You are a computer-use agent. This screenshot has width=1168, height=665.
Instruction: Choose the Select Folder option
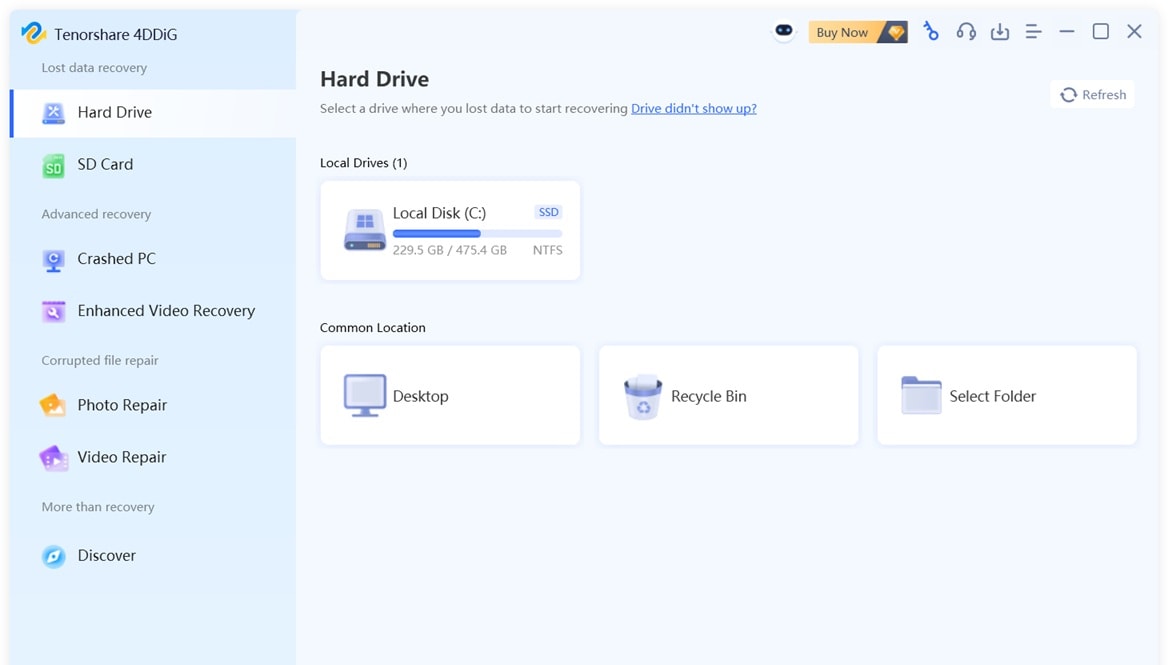point(1005,395)
